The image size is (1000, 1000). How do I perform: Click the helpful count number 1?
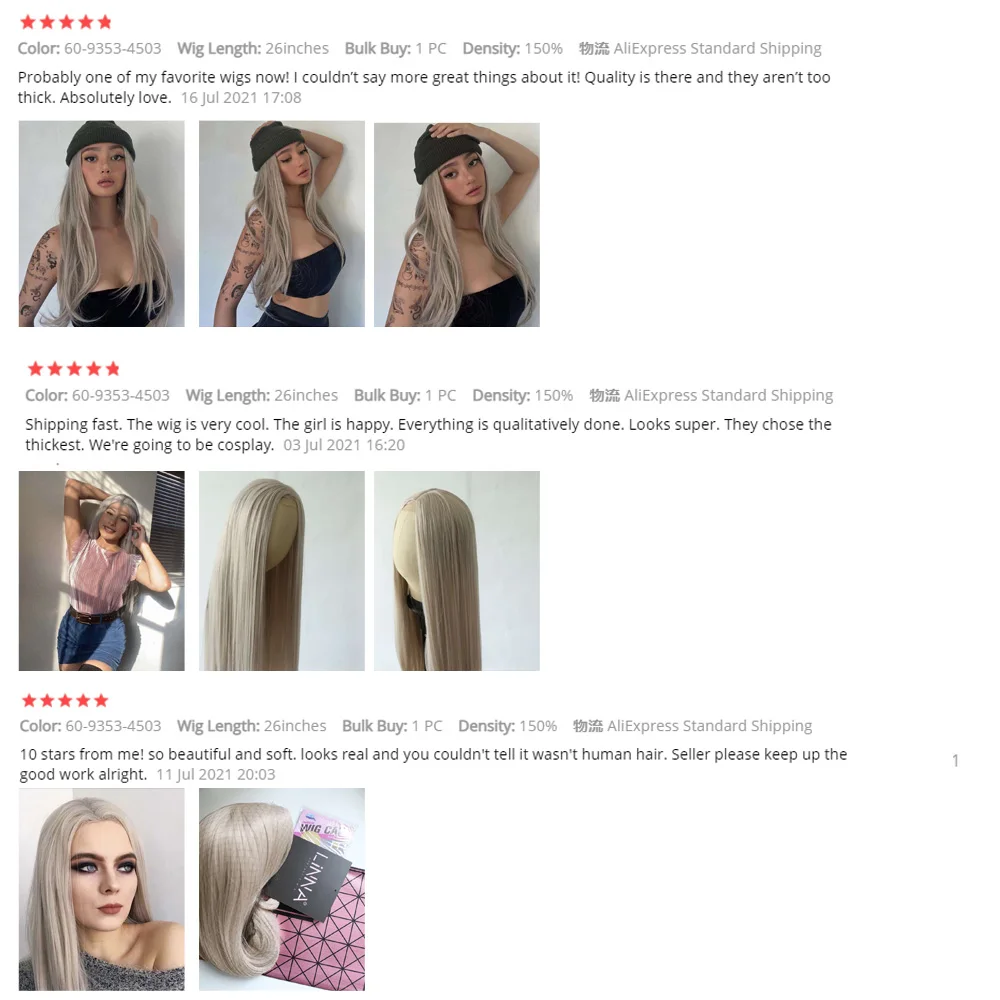point(955,760)
